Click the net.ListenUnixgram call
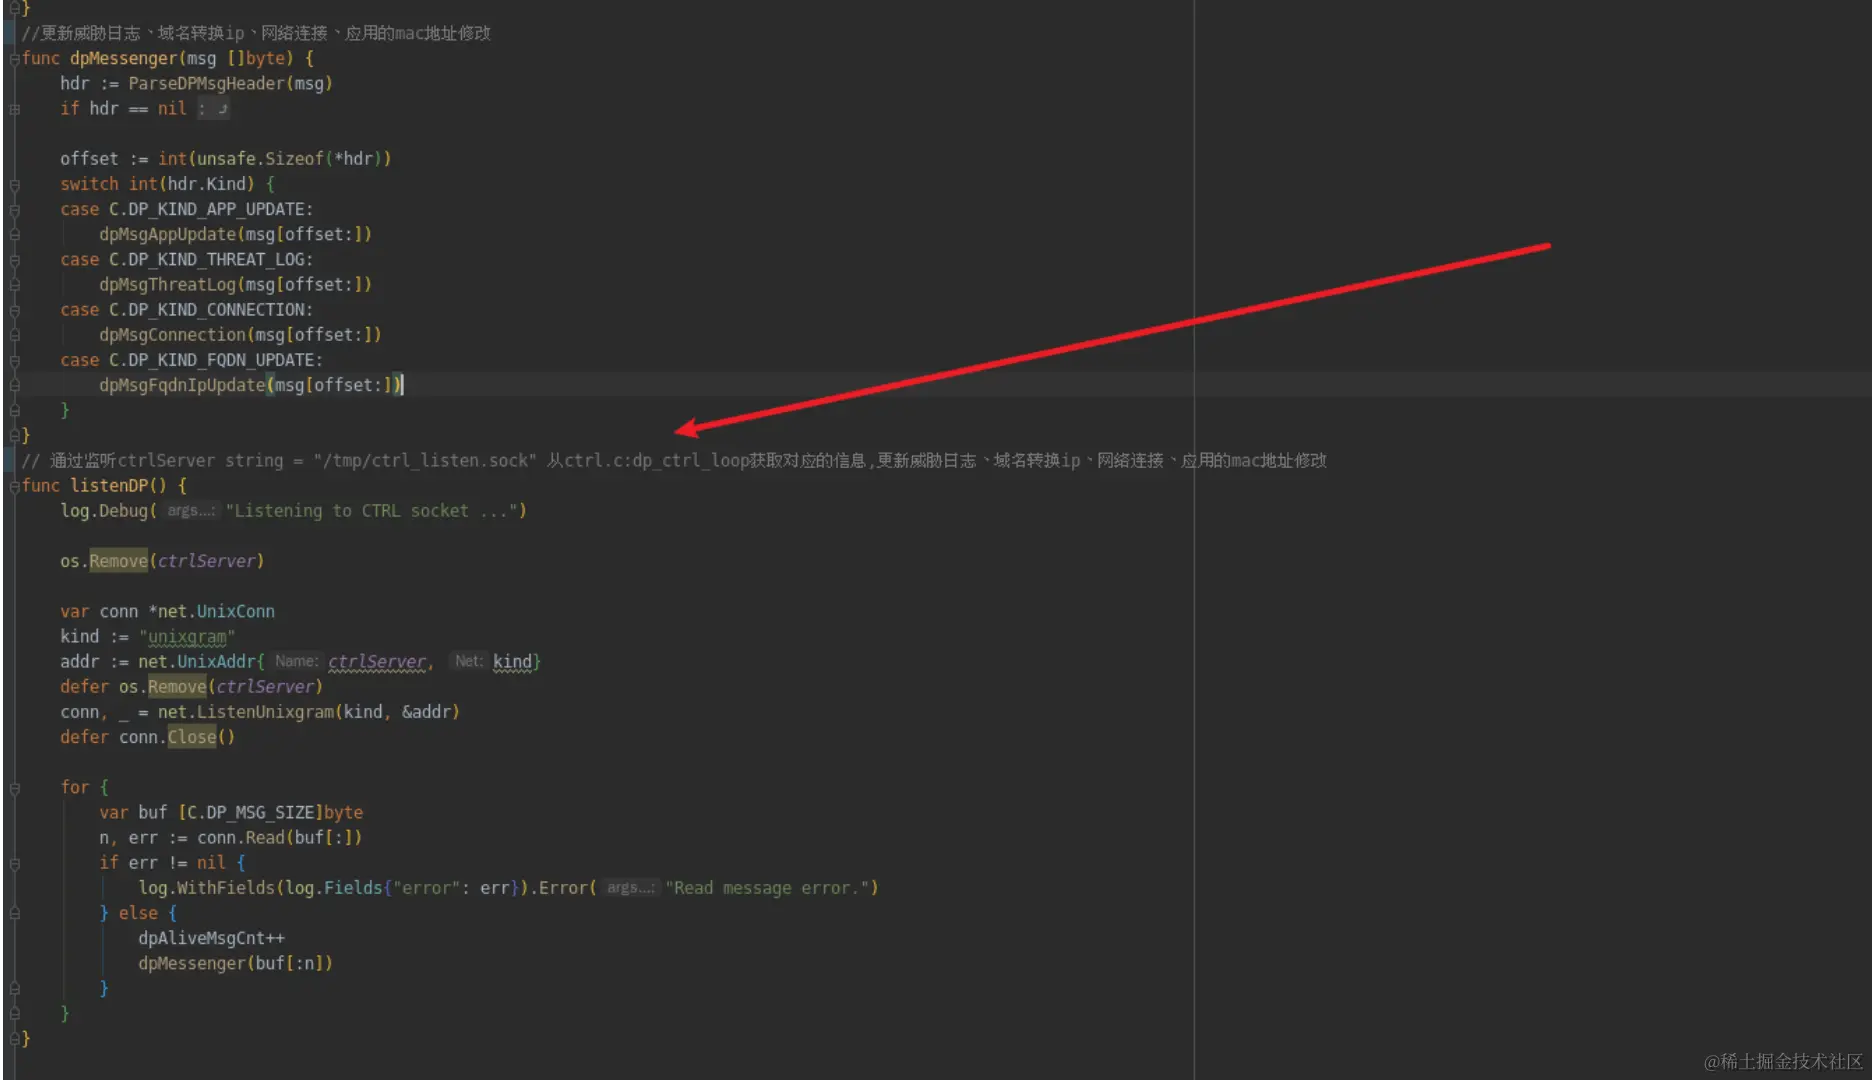 pyautogui.click(x=245, y=711)
